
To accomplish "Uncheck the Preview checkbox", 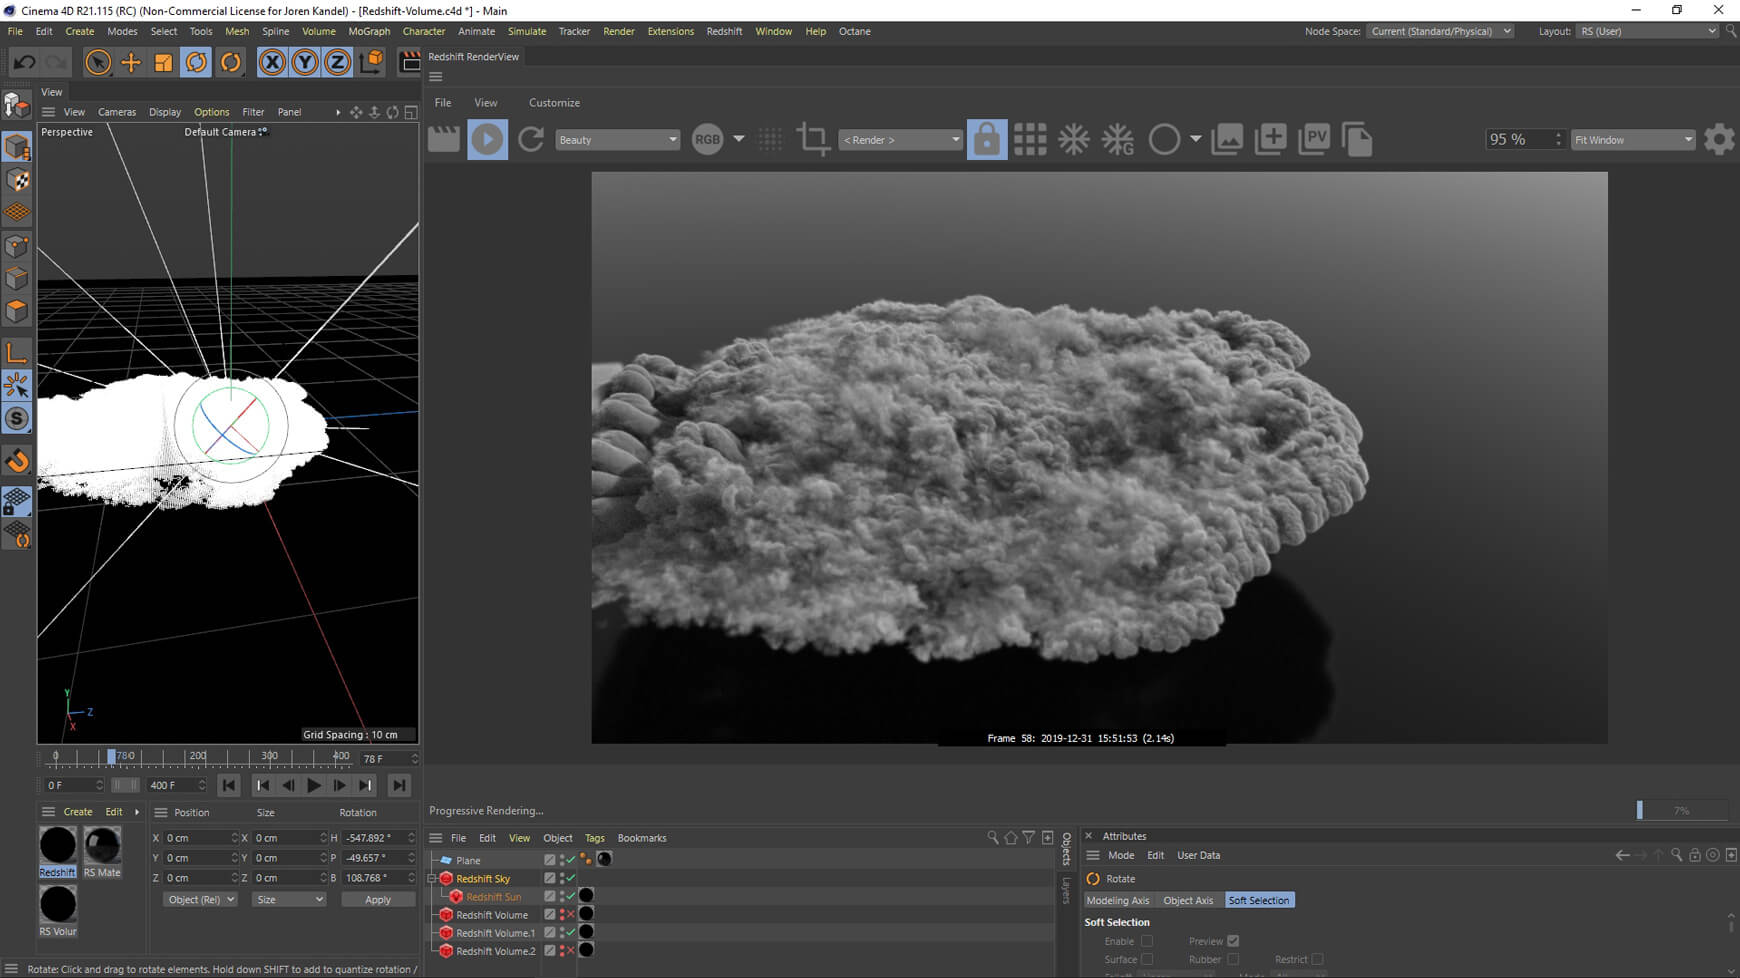I will (1233, 941).
